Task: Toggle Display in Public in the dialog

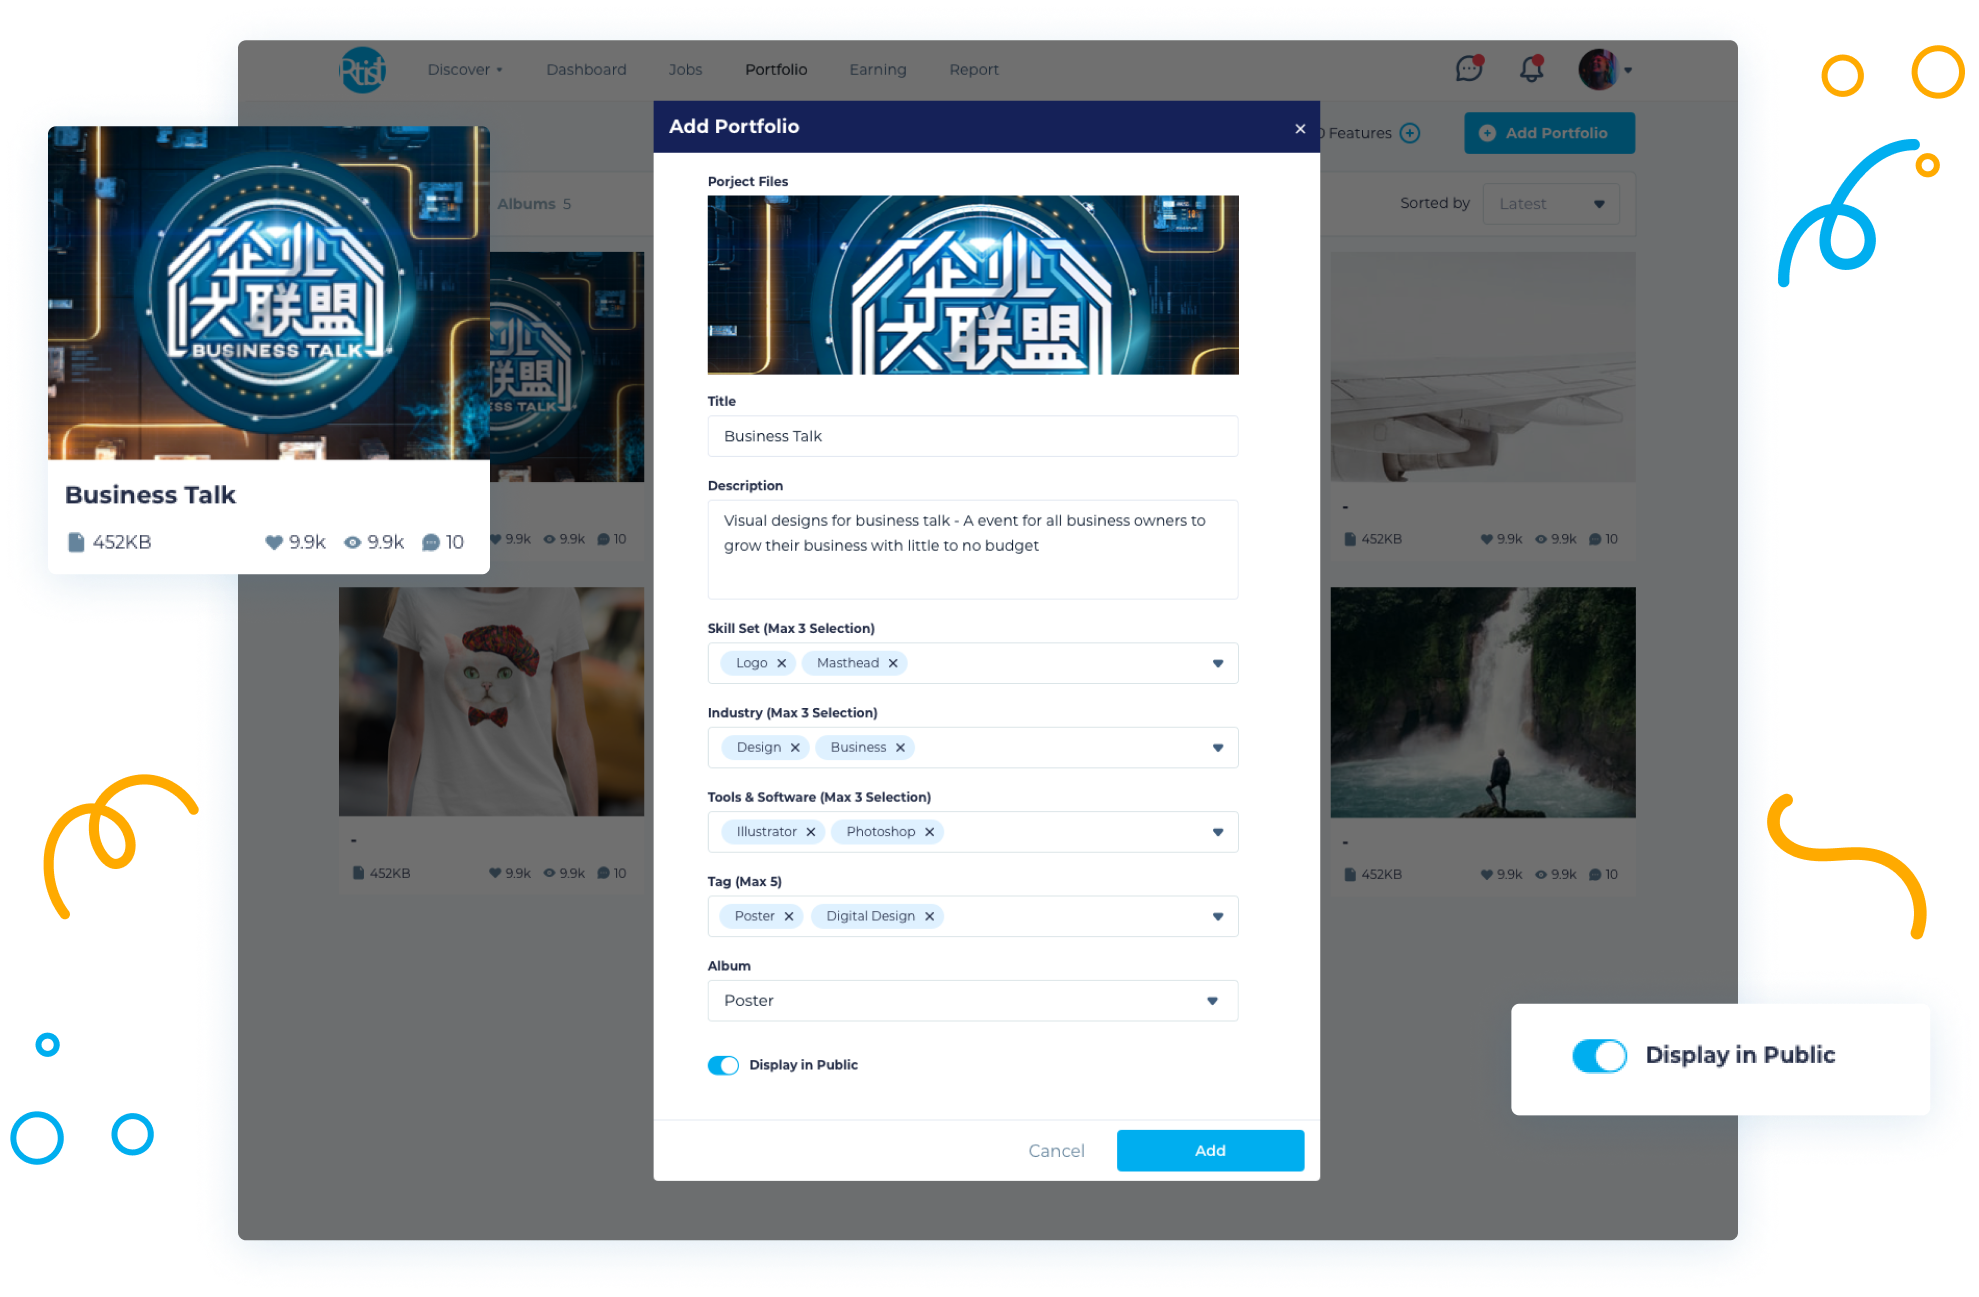Action: (723, 1065)
